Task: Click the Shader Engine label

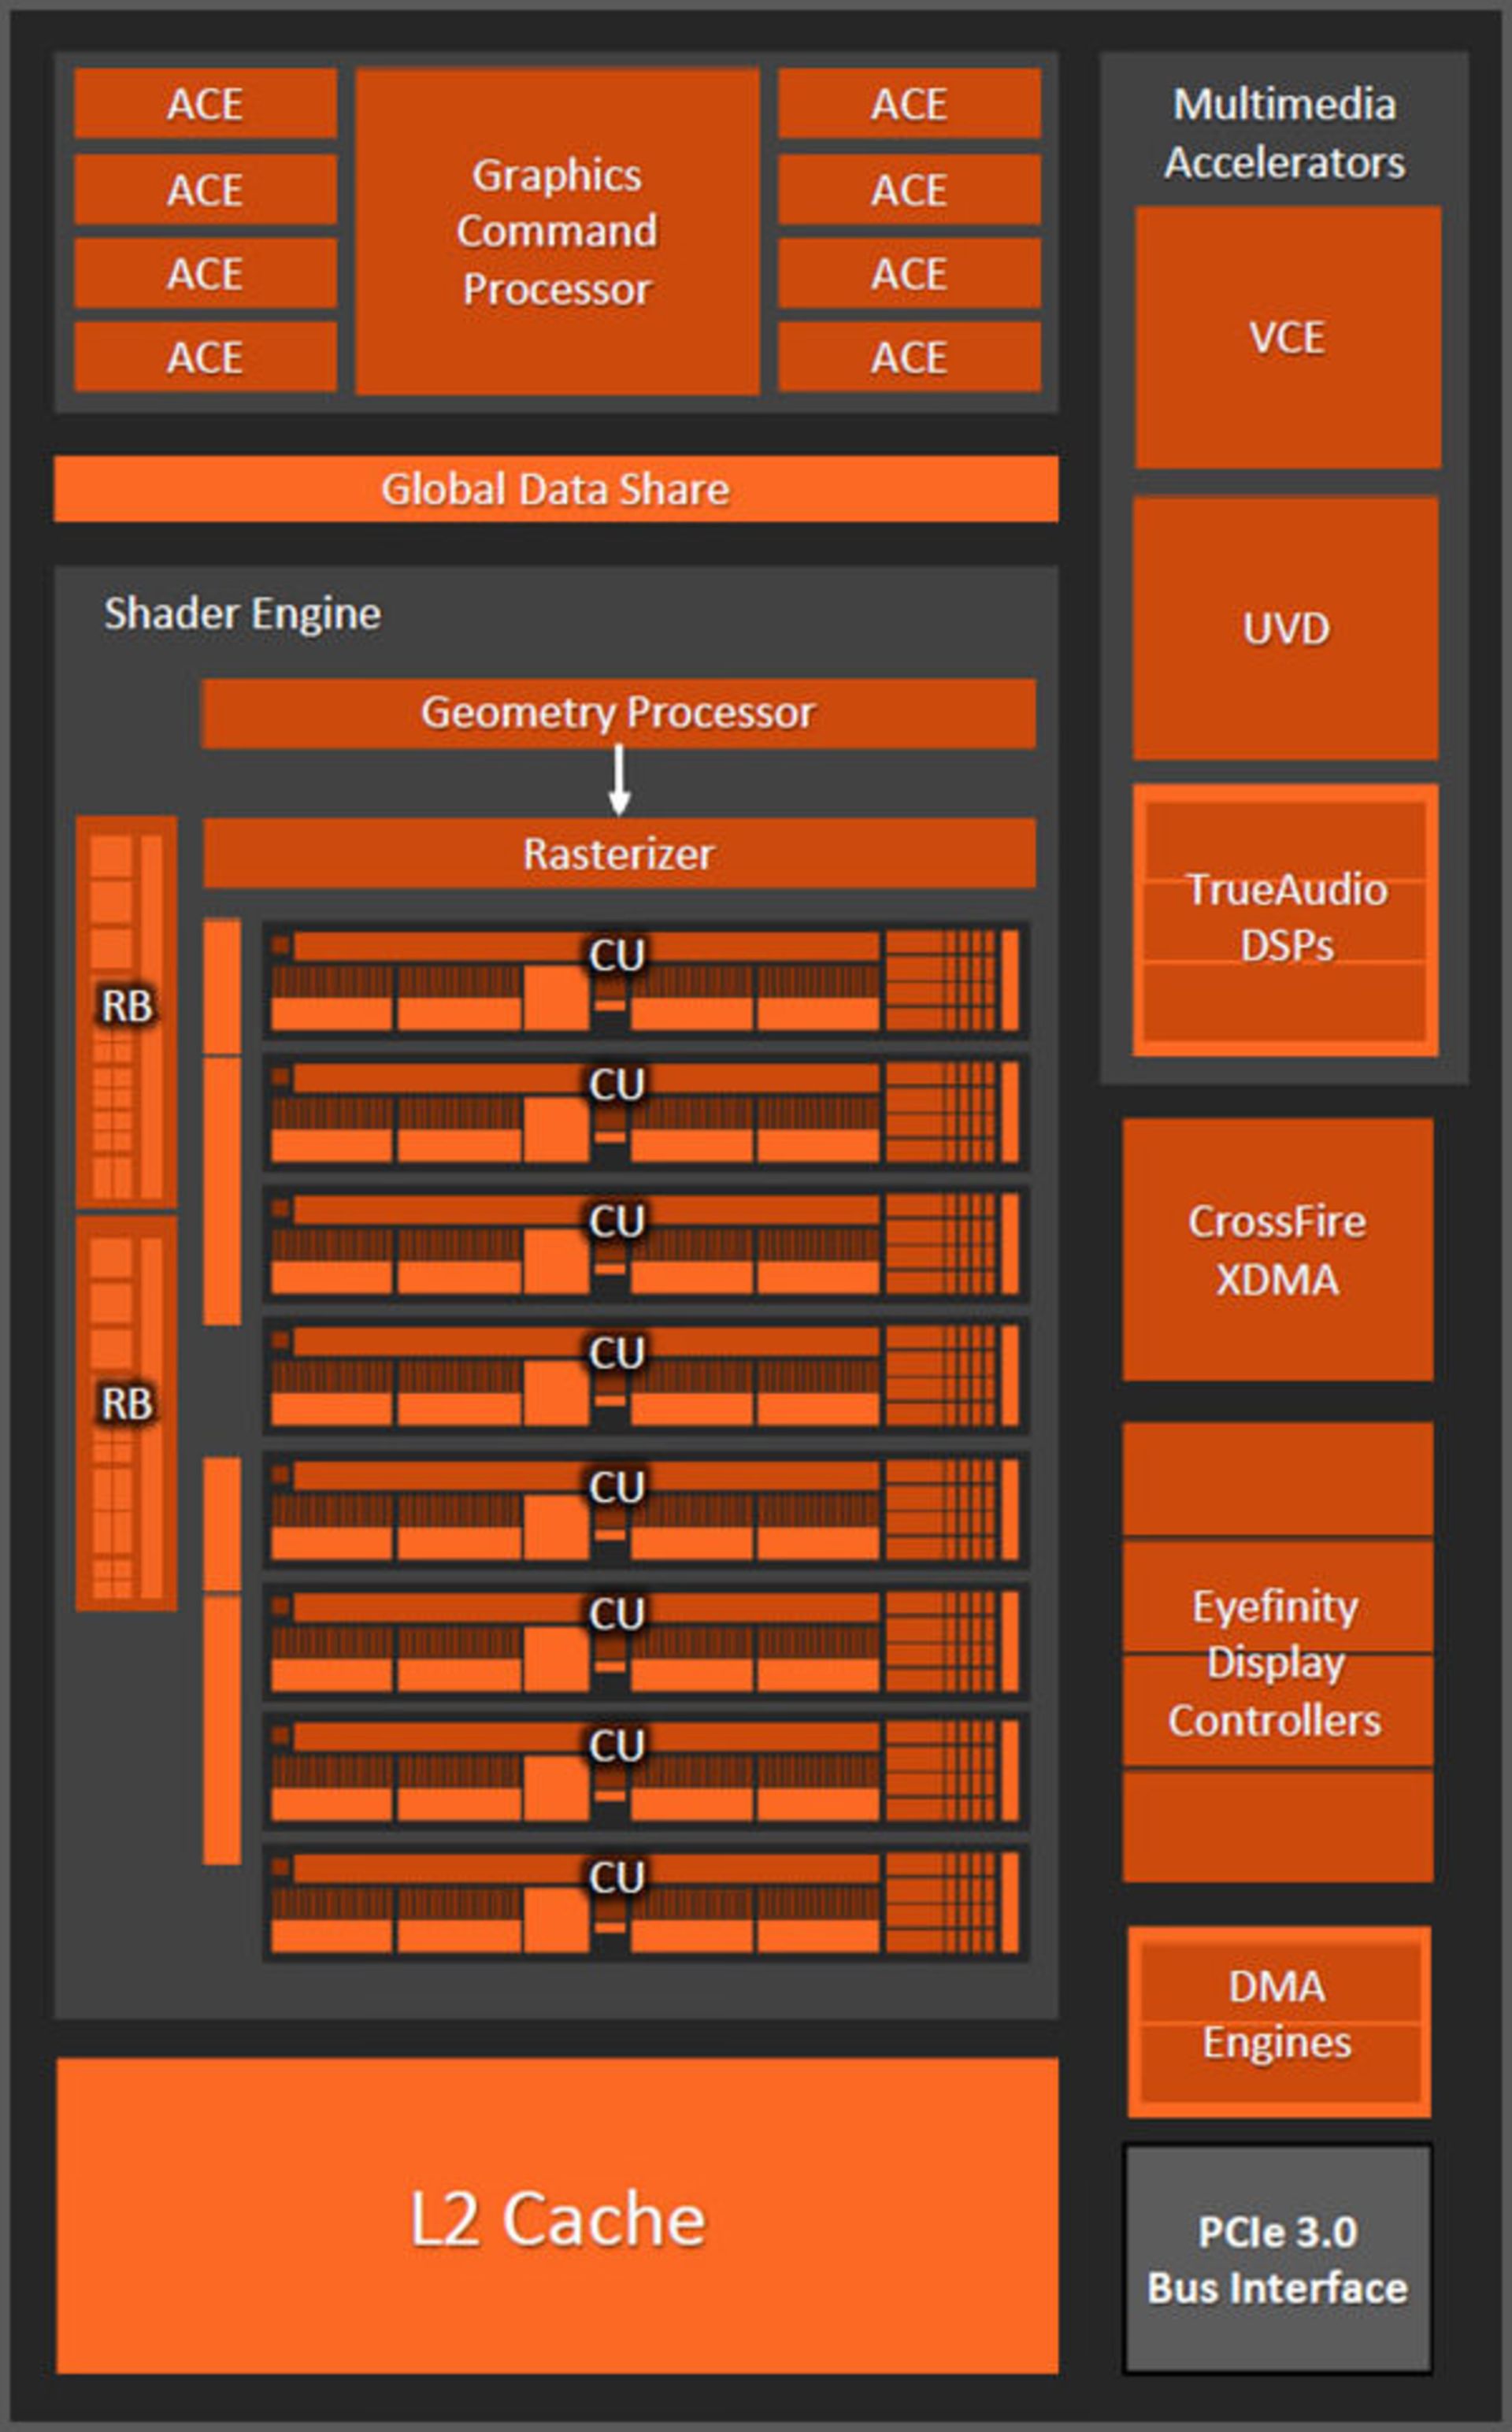Action: (242, 613)
